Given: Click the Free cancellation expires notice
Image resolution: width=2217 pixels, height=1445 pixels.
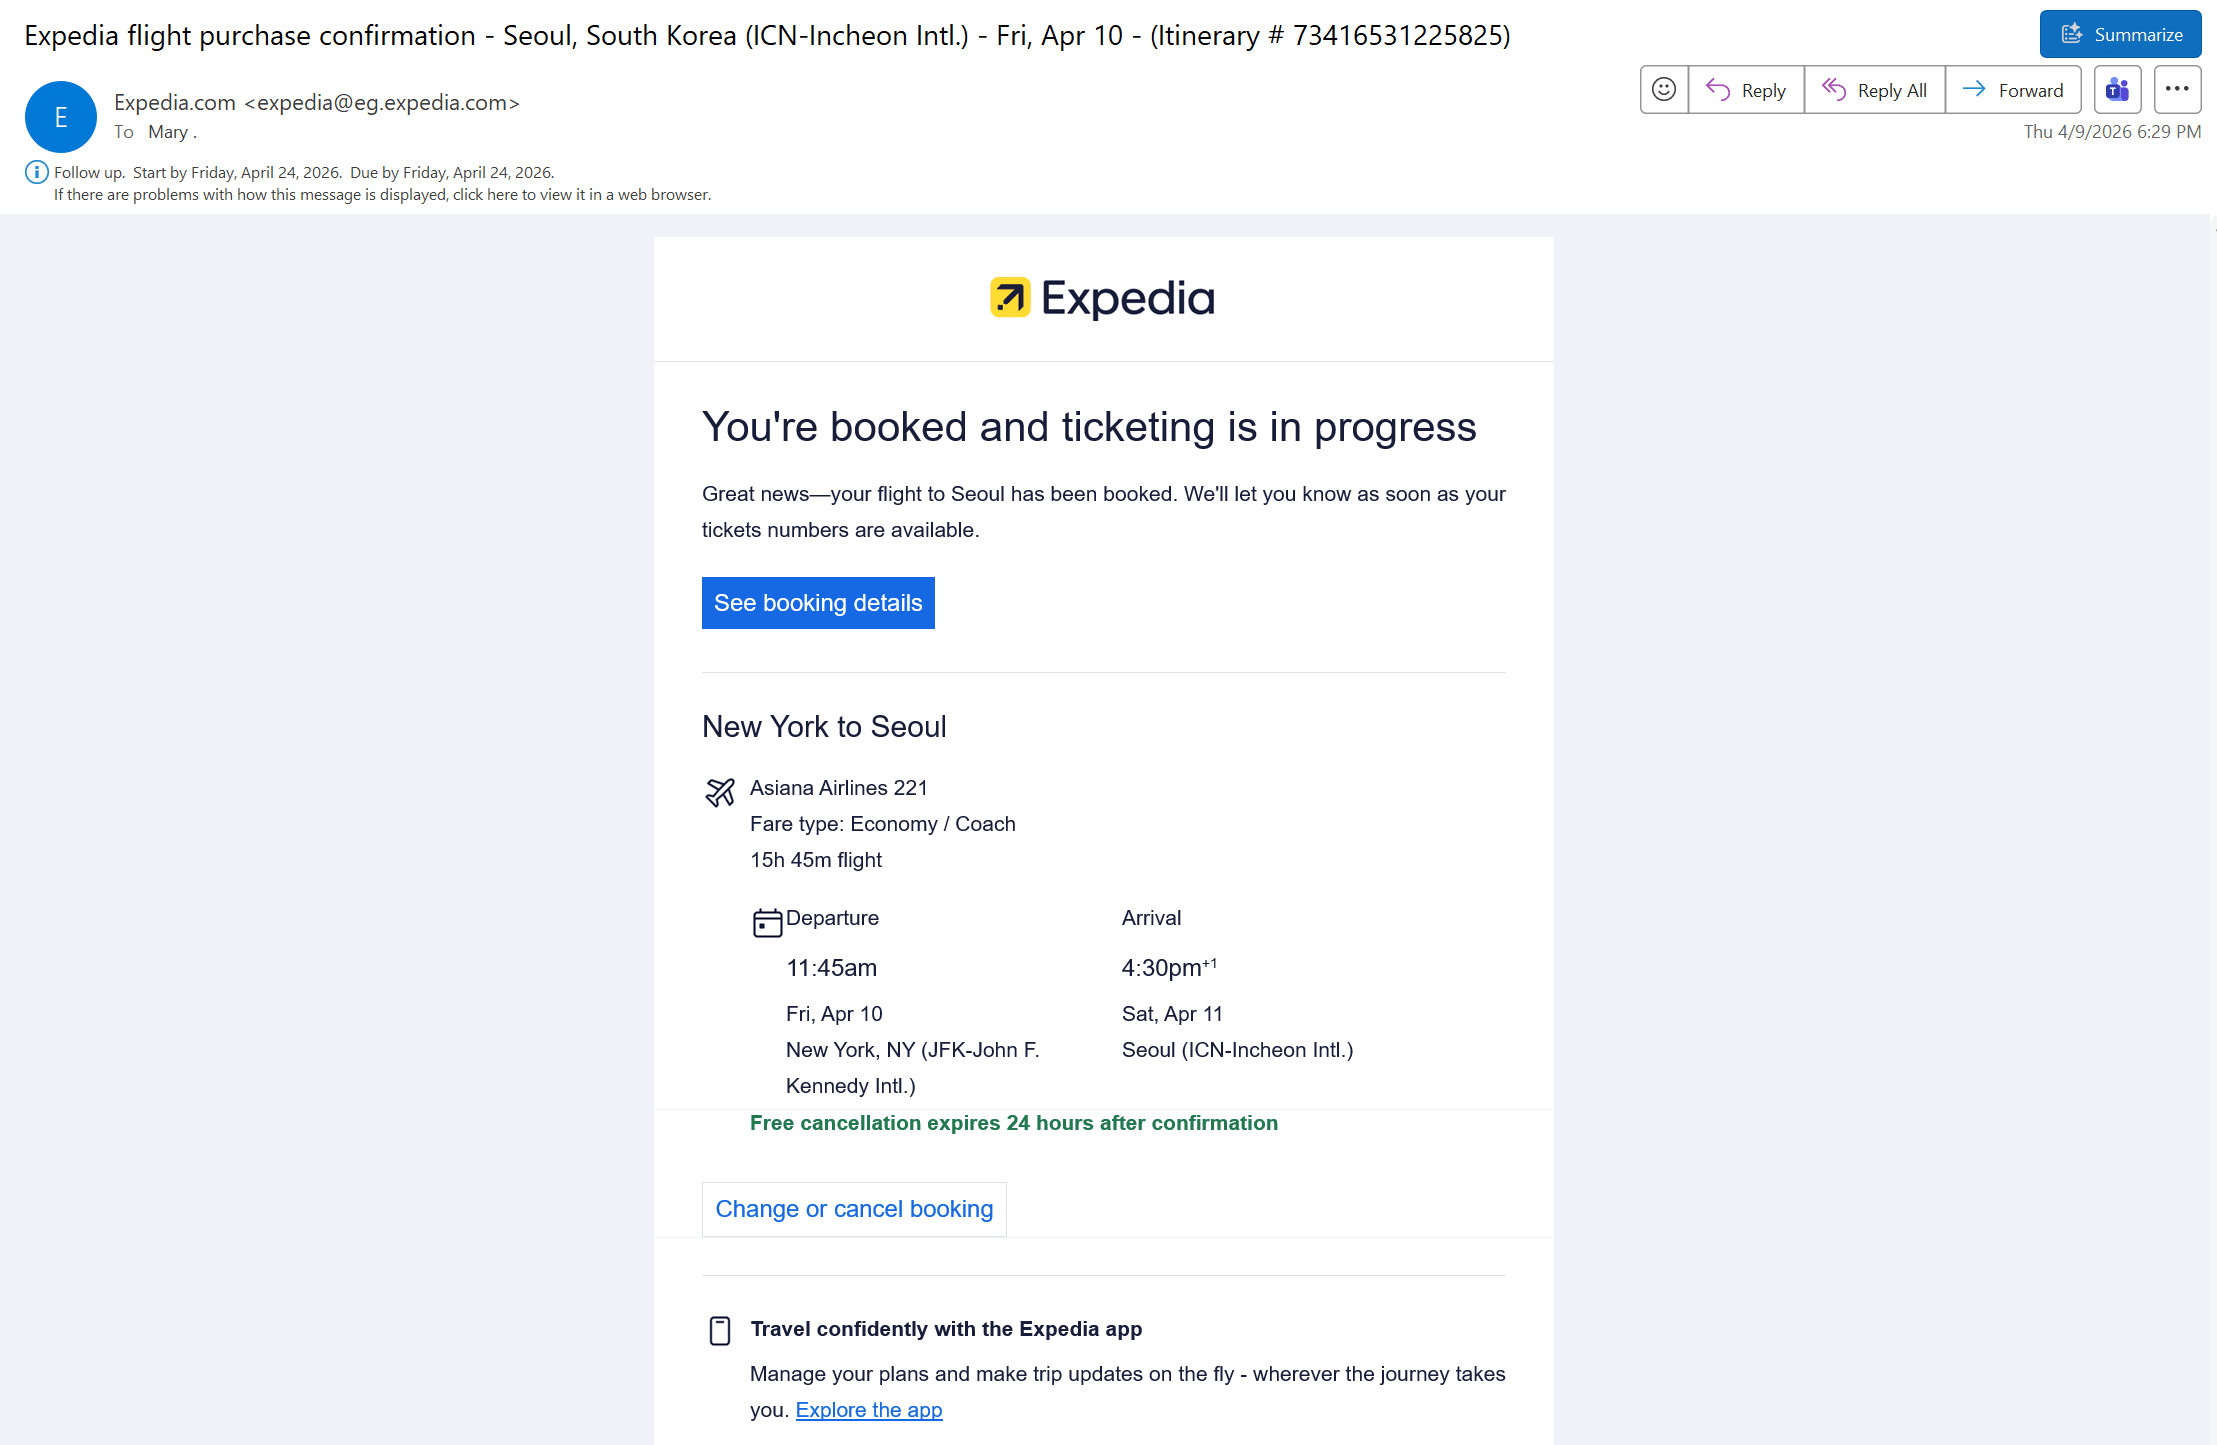Looking at the screenshot, I should 1013,1123.
